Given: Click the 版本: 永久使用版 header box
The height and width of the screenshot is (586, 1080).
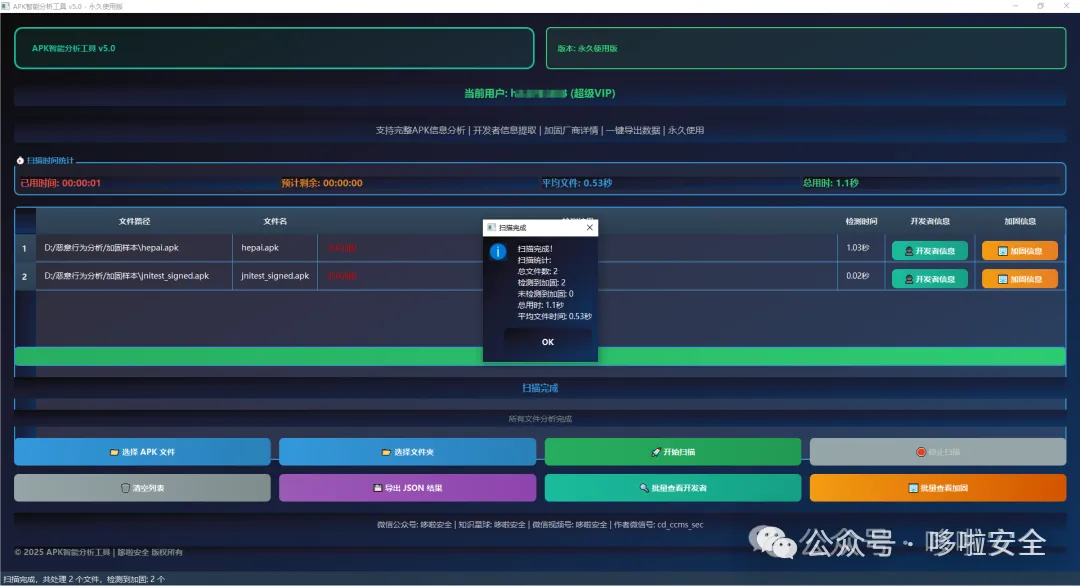Looking at the screenshot, I should click(x=806, y=48).
